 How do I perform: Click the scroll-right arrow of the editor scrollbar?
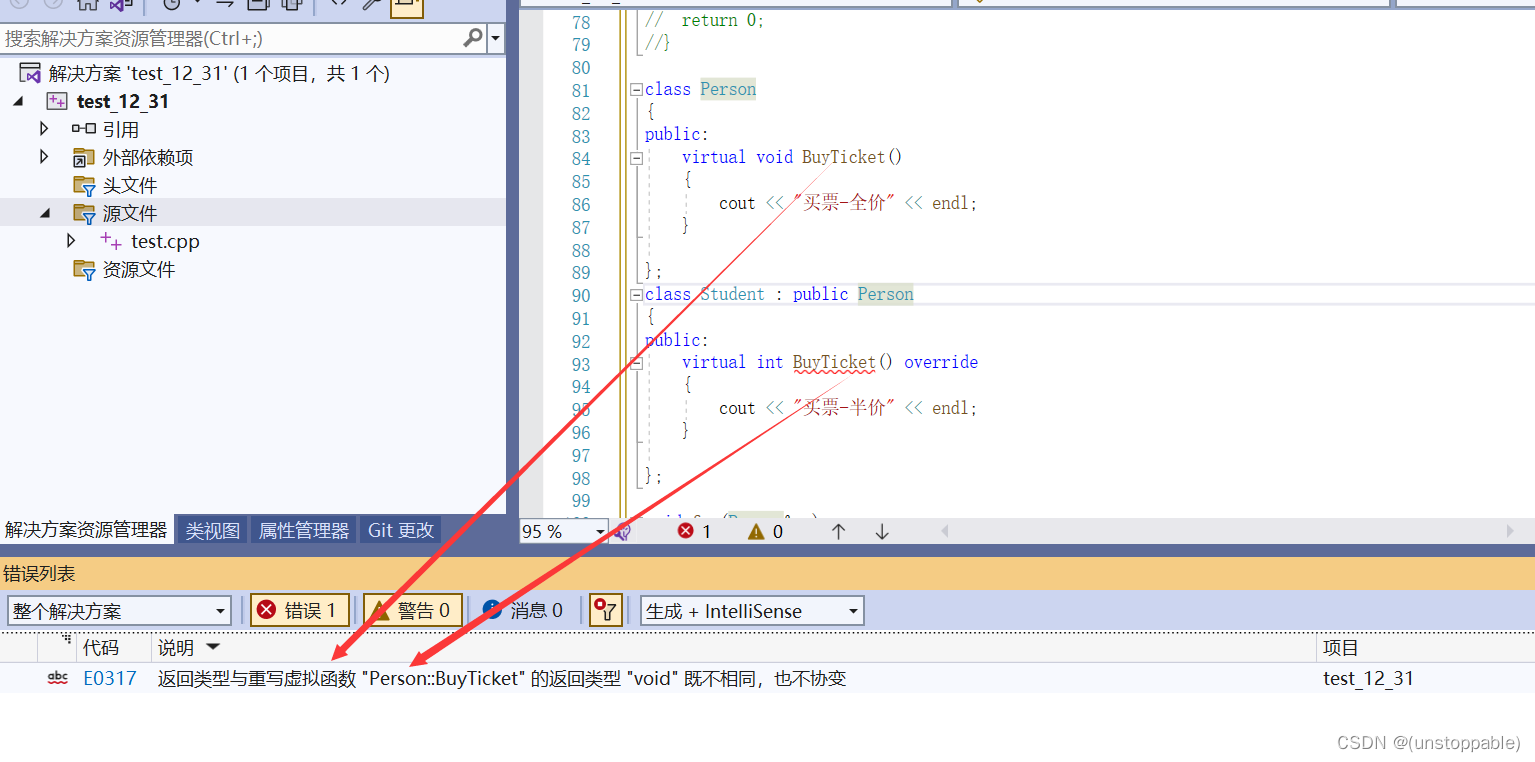1510,531
